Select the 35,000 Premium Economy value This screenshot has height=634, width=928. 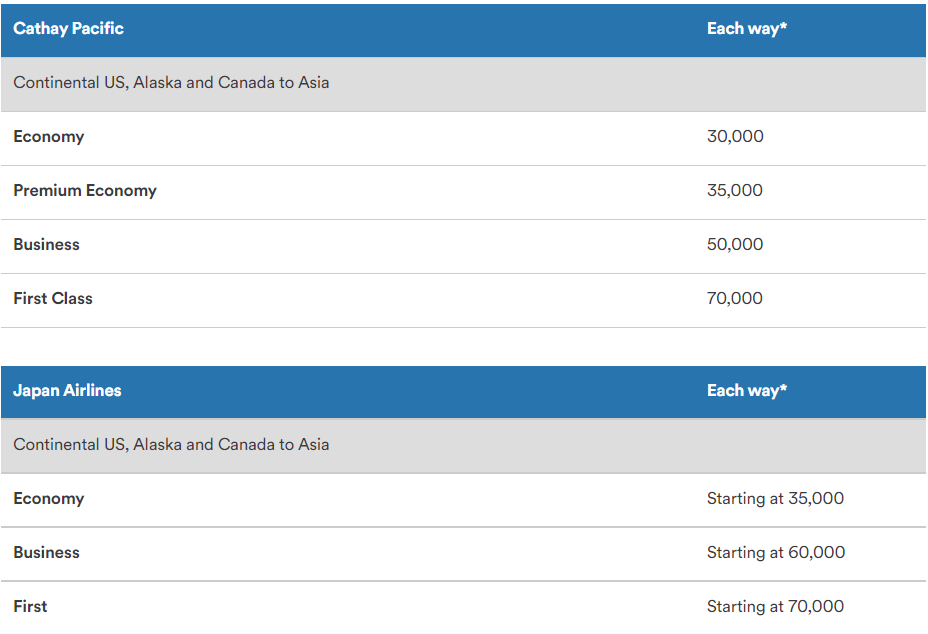(734, 191)
